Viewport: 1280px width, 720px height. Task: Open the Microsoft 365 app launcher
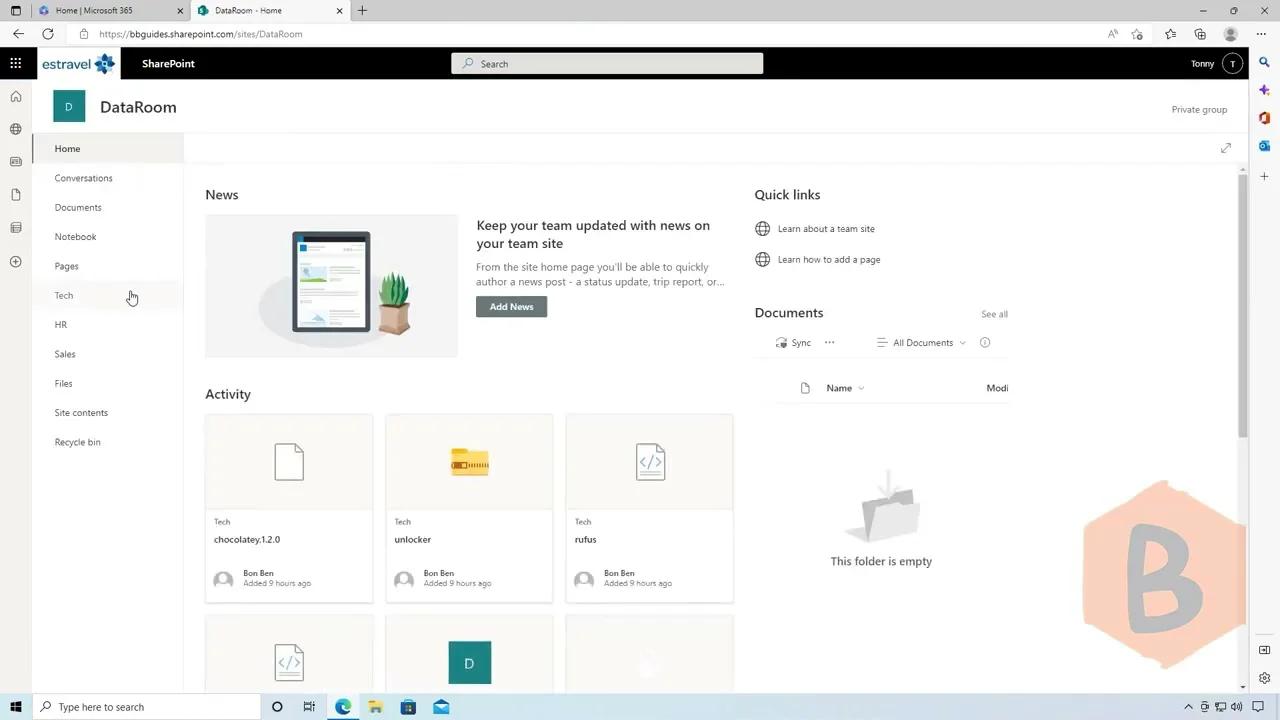(x=15, y=62)
